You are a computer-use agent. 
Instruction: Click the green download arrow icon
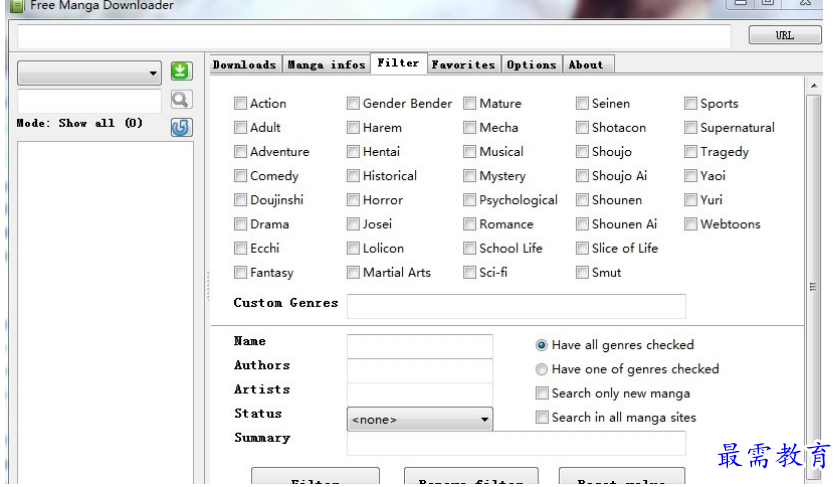point(181,71)
